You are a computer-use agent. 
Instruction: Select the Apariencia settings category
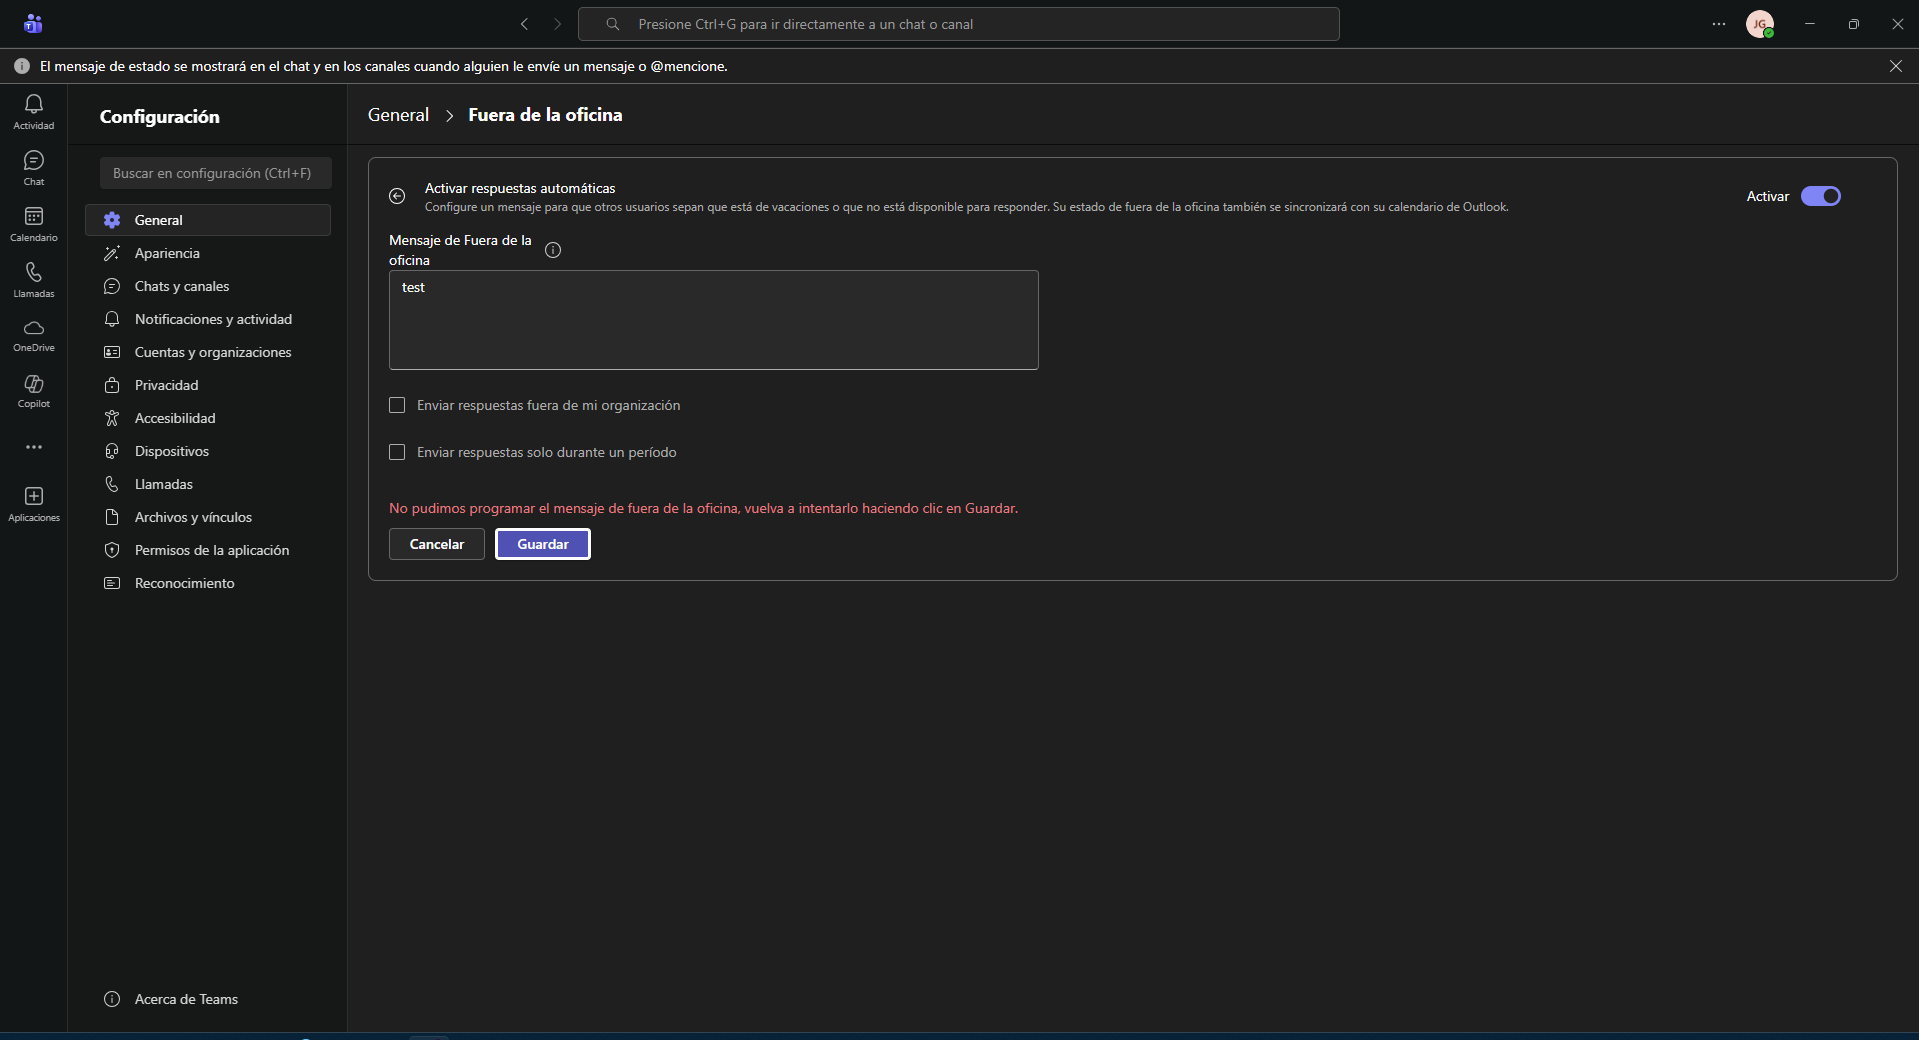coord(208,253)
